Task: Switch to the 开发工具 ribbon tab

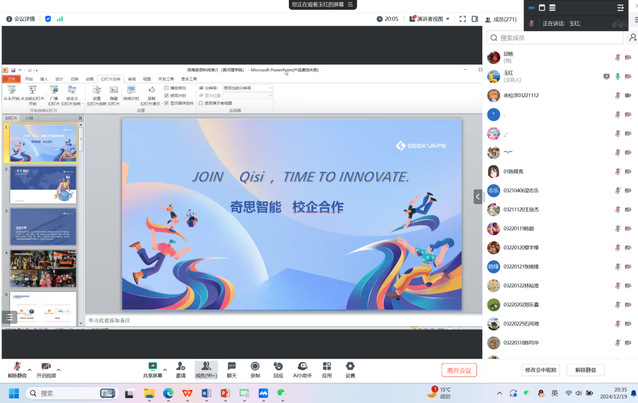Action: click(x=166, y=79)
